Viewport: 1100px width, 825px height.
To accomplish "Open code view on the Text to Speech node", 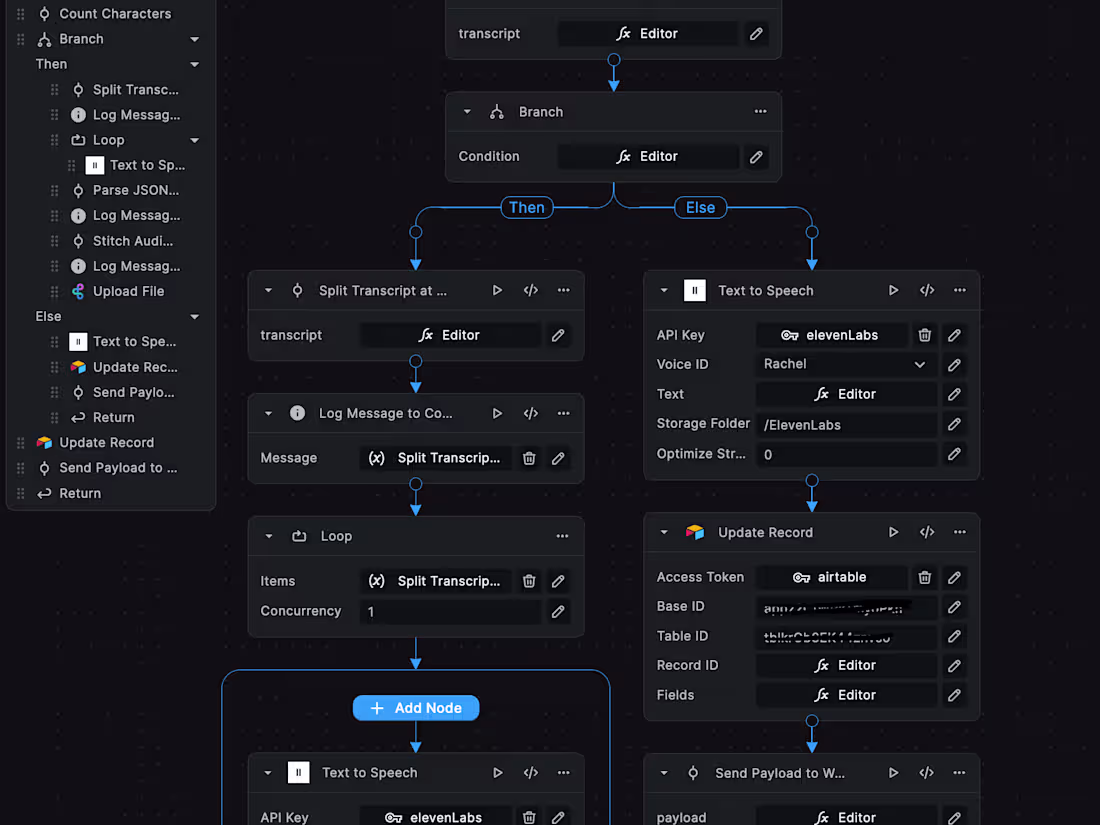I will pyautogui.click(x=926, y=290).
